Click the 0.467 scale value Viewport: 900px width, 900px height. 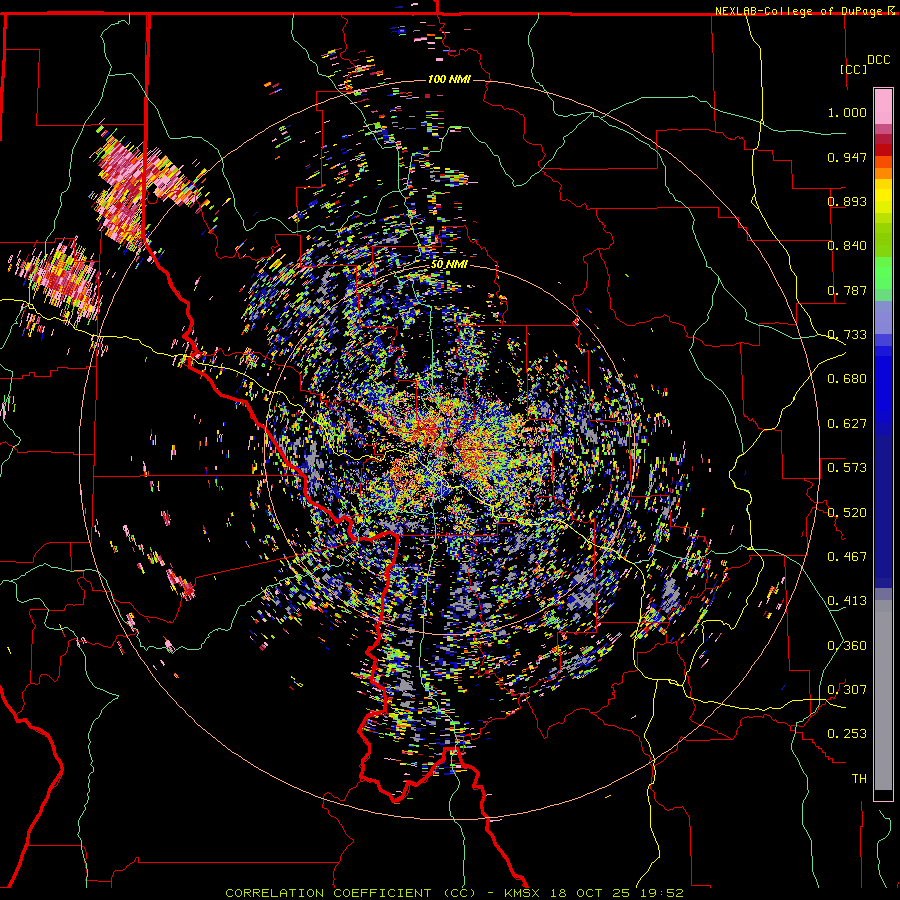[847, 557]
